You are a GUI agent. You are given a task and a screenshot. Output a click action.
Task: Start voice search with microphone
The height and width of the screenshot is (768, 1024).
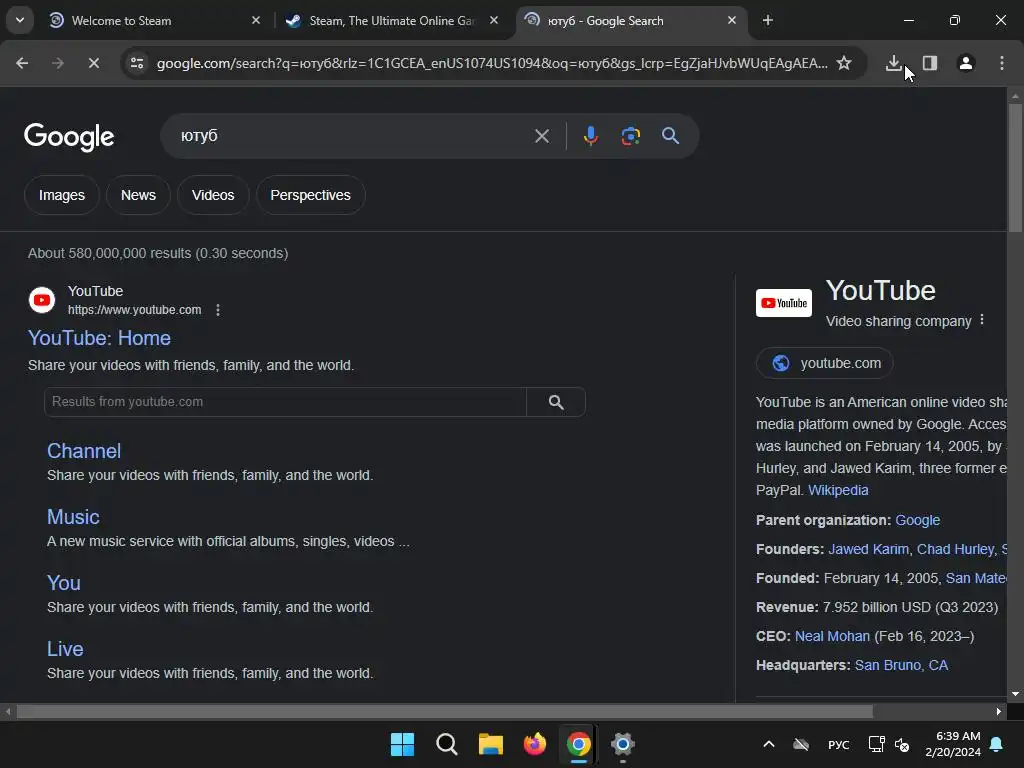(591, 136)
